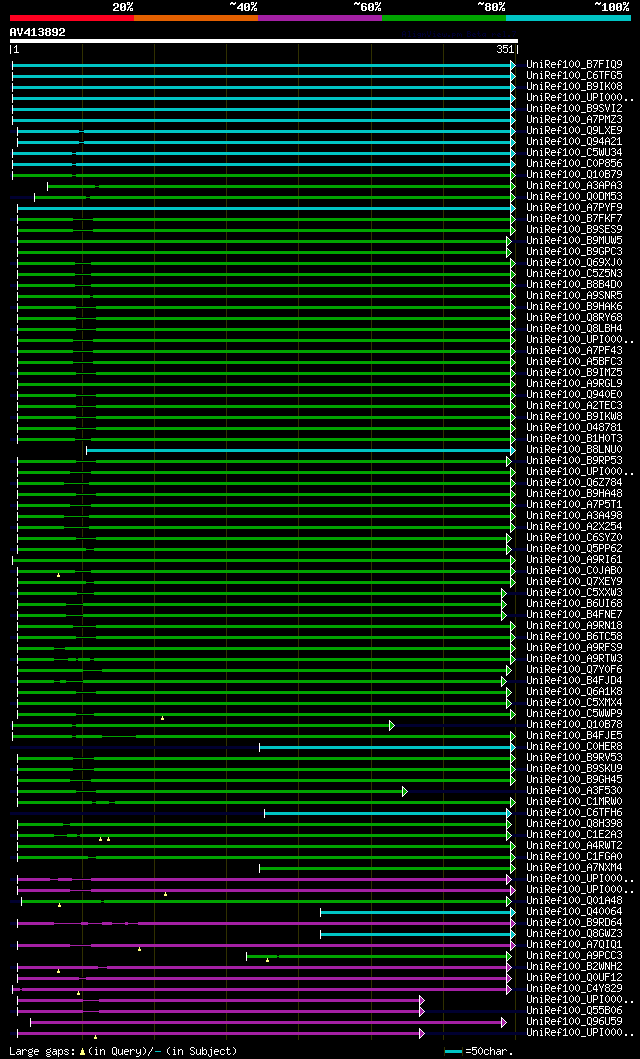Click the orange ~40% identity legend segment
The height and width of the screenshot is (1059, 640).
pos(196,17)
